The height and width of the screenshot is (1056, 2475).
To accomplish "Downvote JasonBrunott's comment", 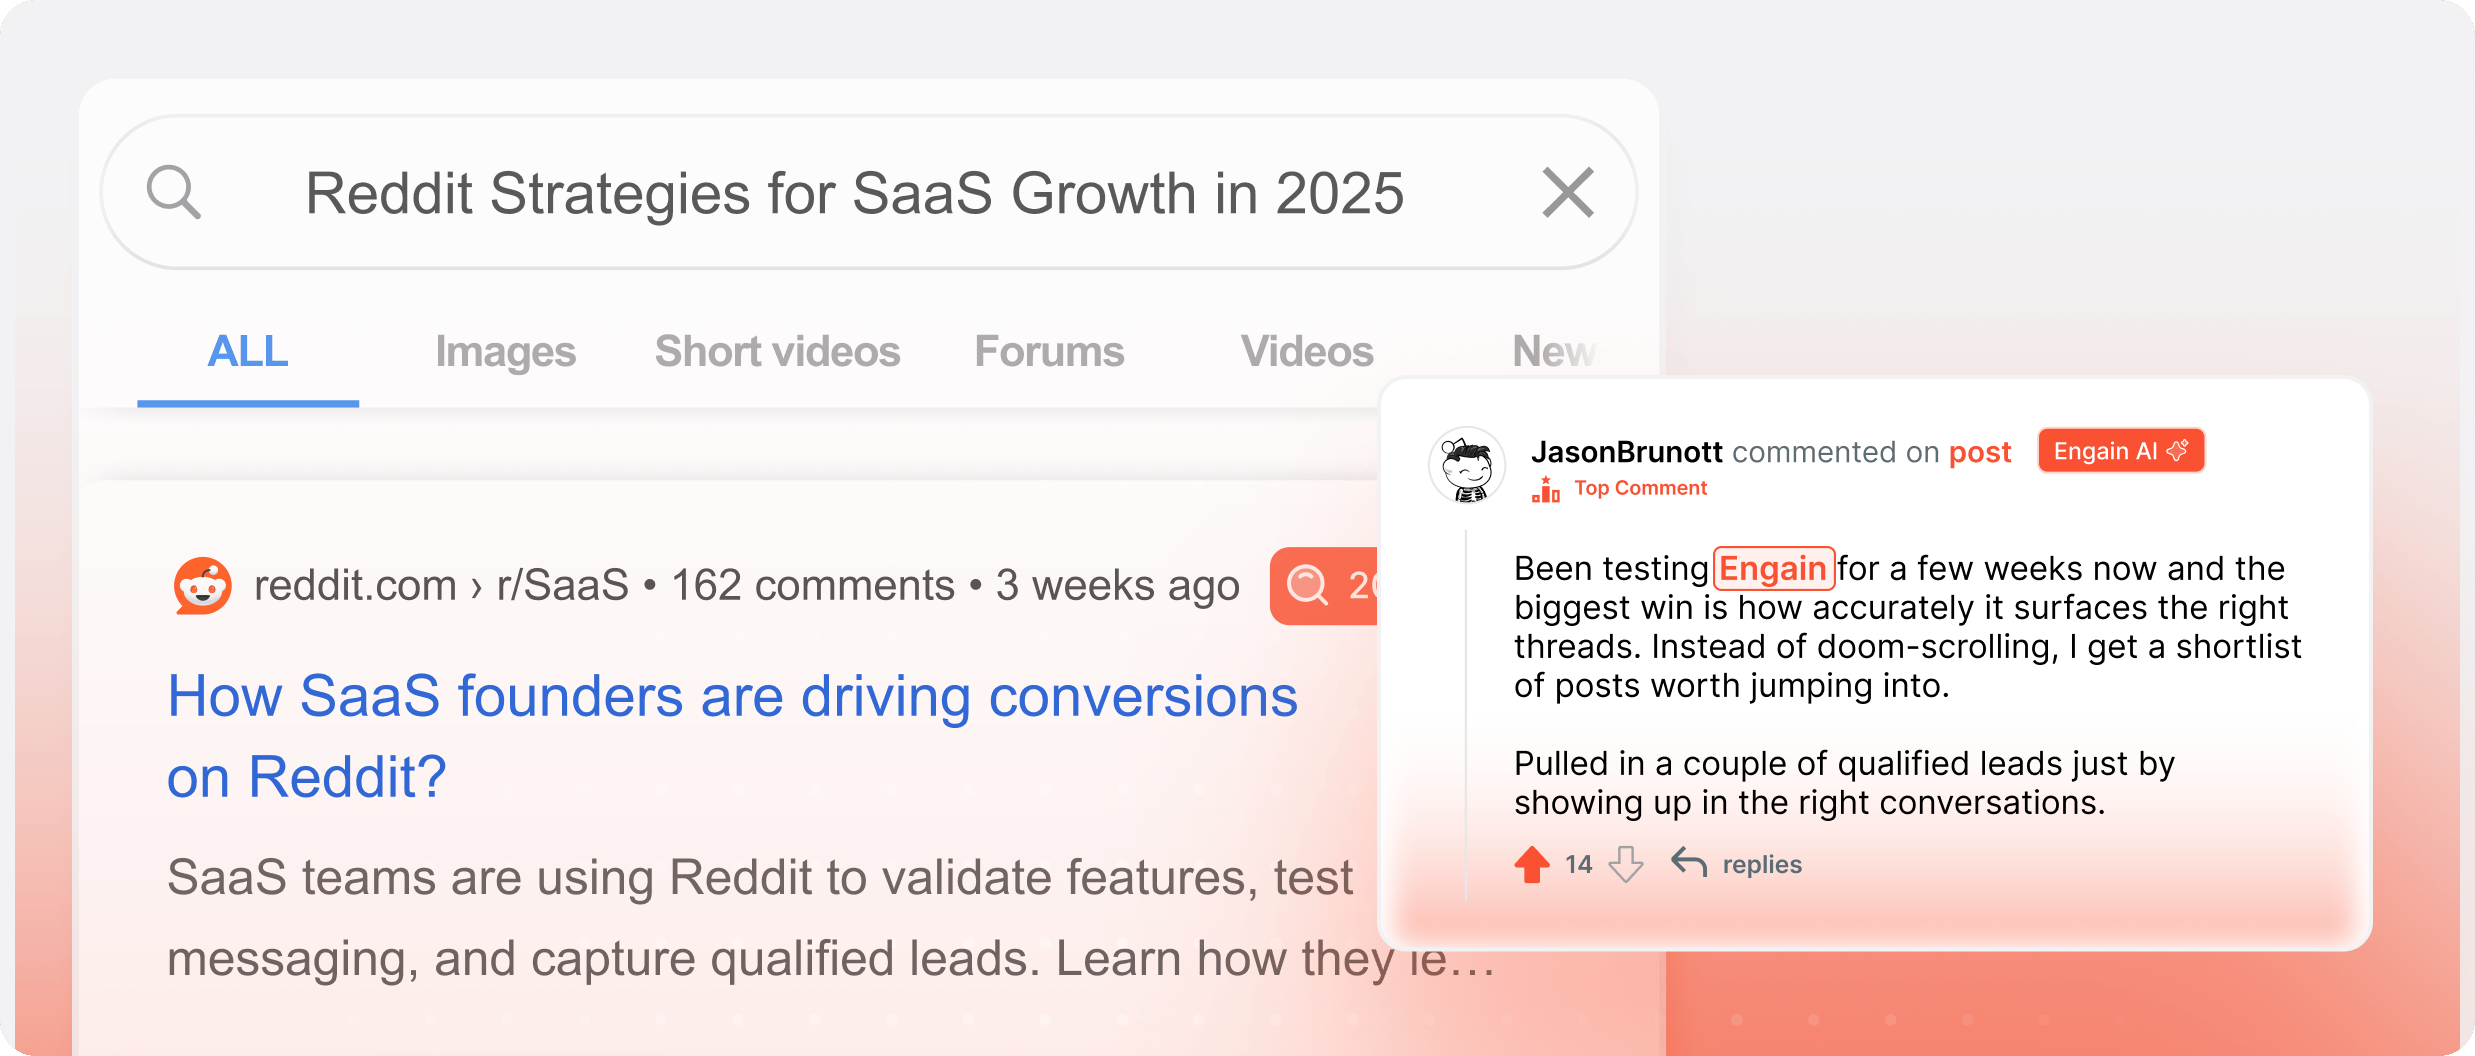I will (x=1624, y=863).
